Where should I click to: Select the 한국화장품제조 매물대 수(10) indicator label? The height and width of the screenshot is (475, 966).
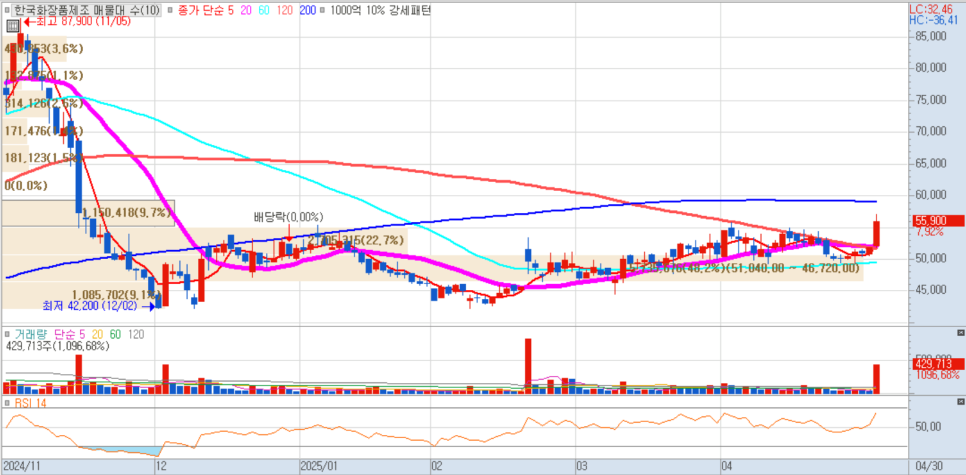click(x=86, y=9)
